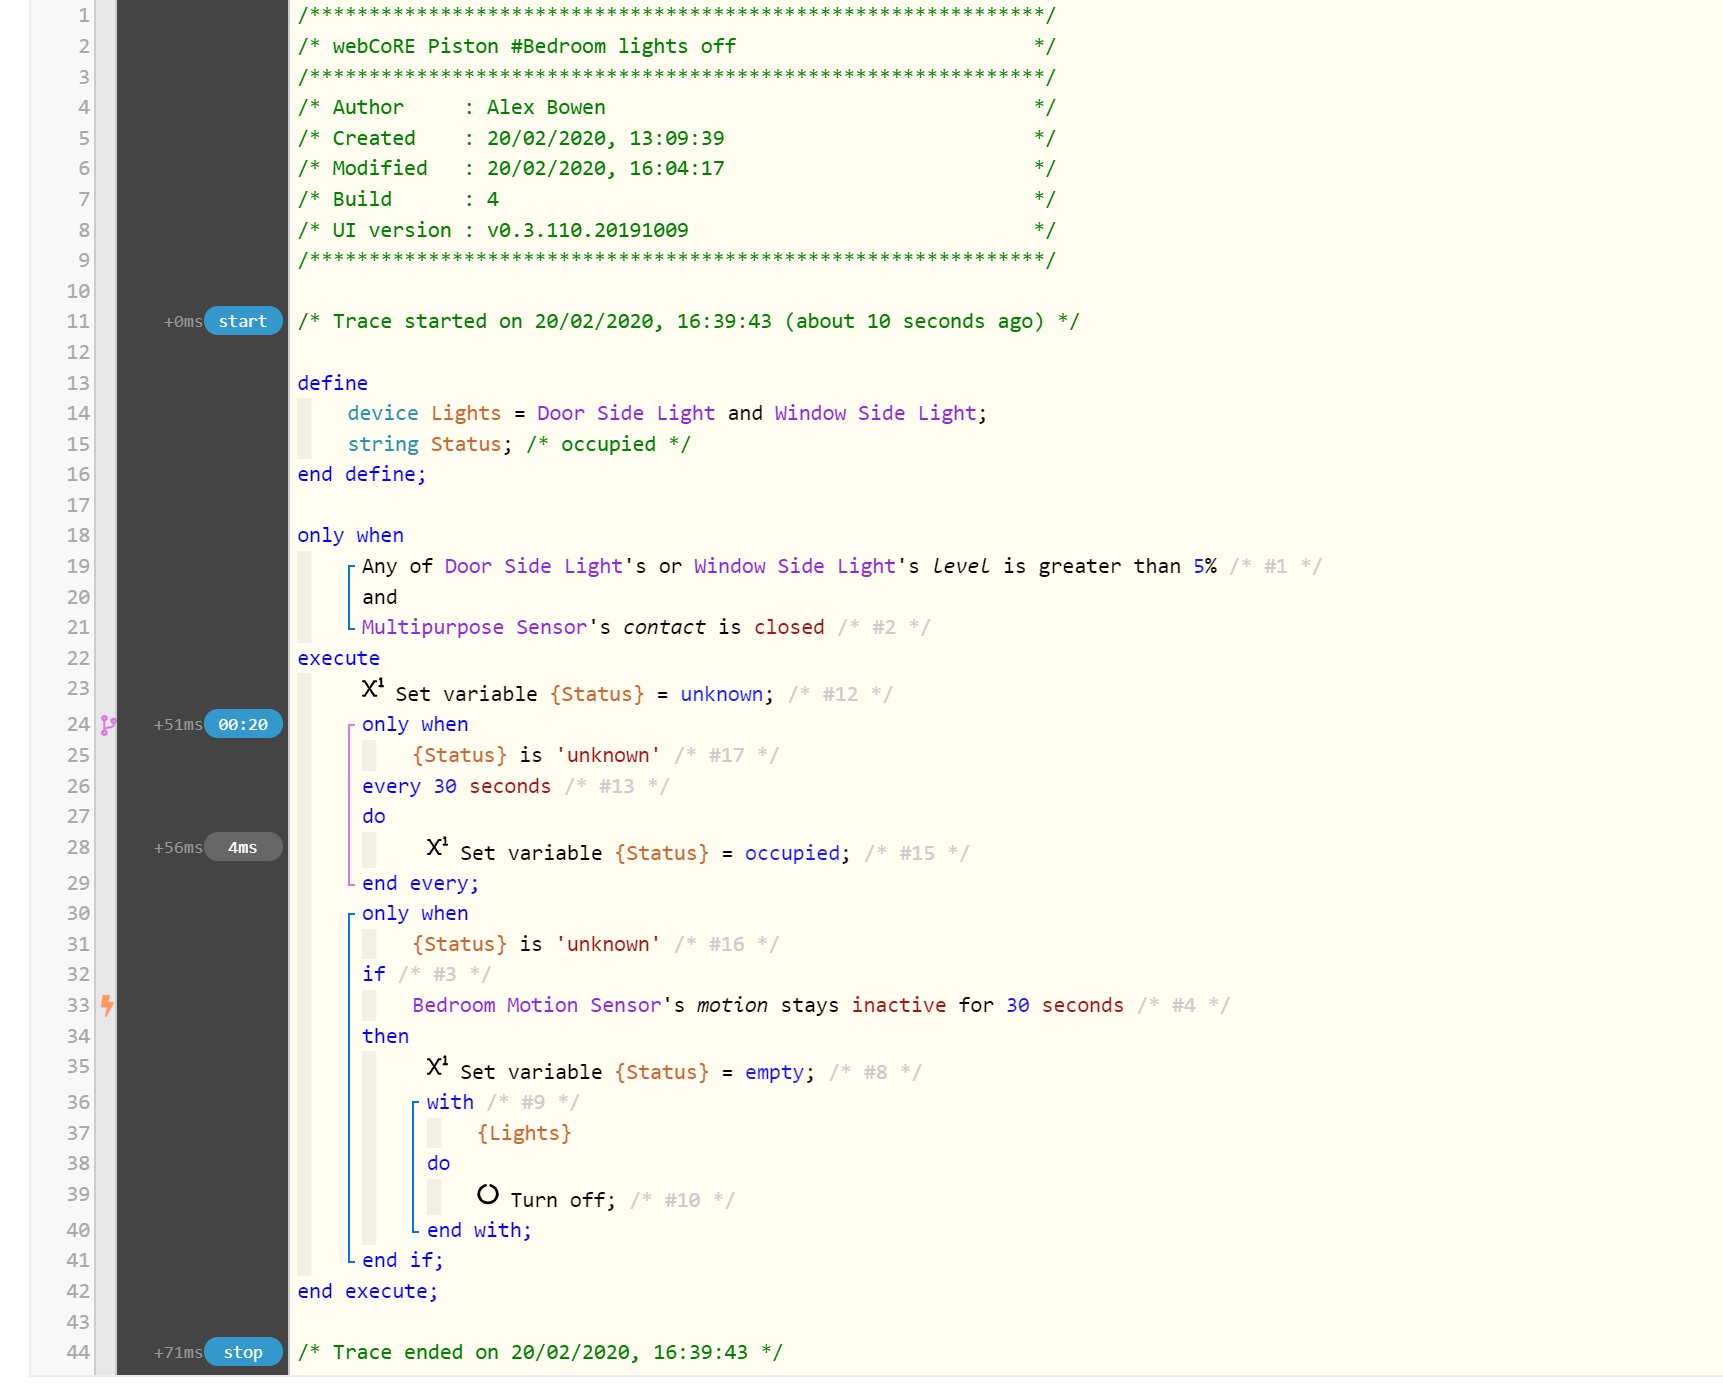Viewport: 1723px width, 1392px height.
Task: Click the 'Trace ended on' comment line
Action: (x=540, y=1352)
